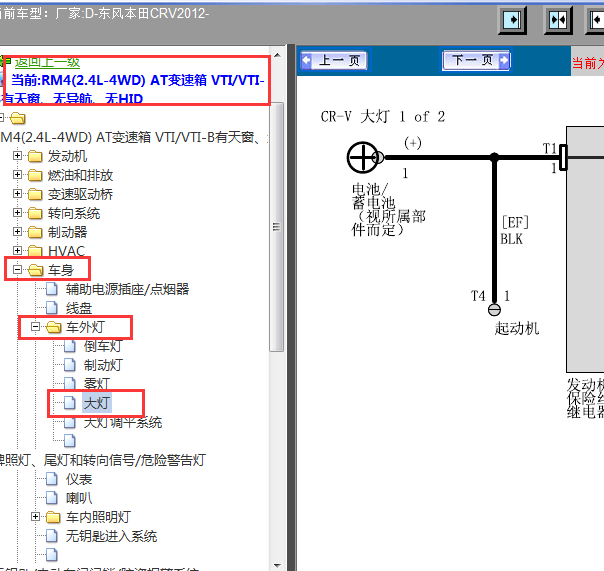604x571 pixels.
Task: Click the expand-right-panel toolbar icon
Action: tap(513, 20)
